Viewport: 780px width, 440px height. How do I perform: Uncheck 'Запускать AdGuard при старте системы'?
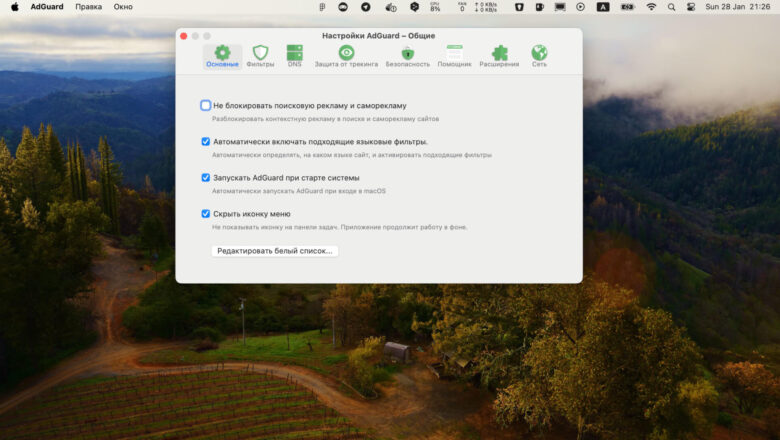pos(205,177)
